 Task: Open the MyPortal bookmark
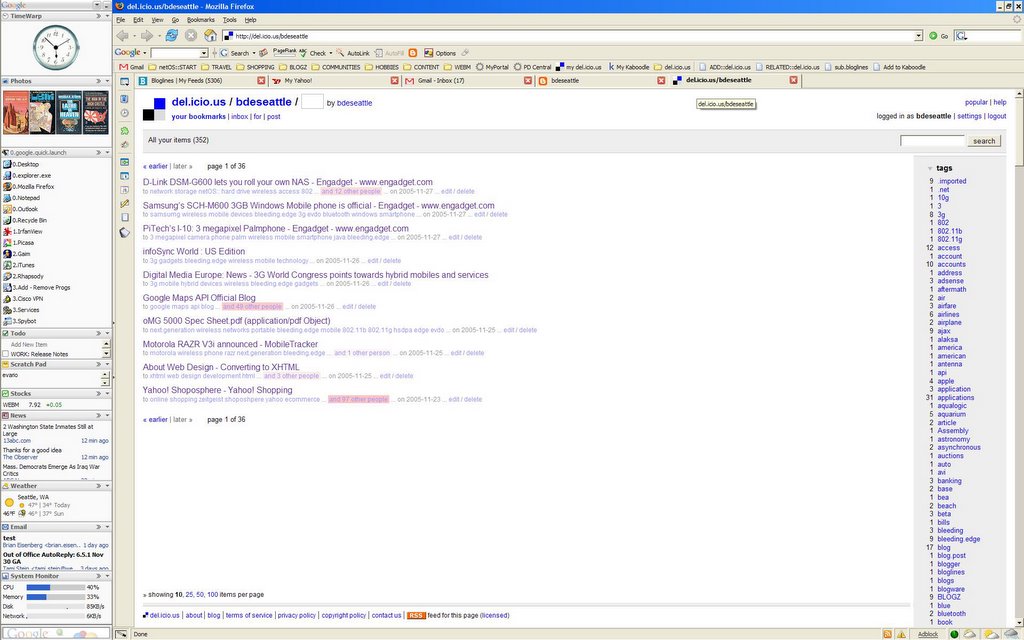tap(492, 67)
